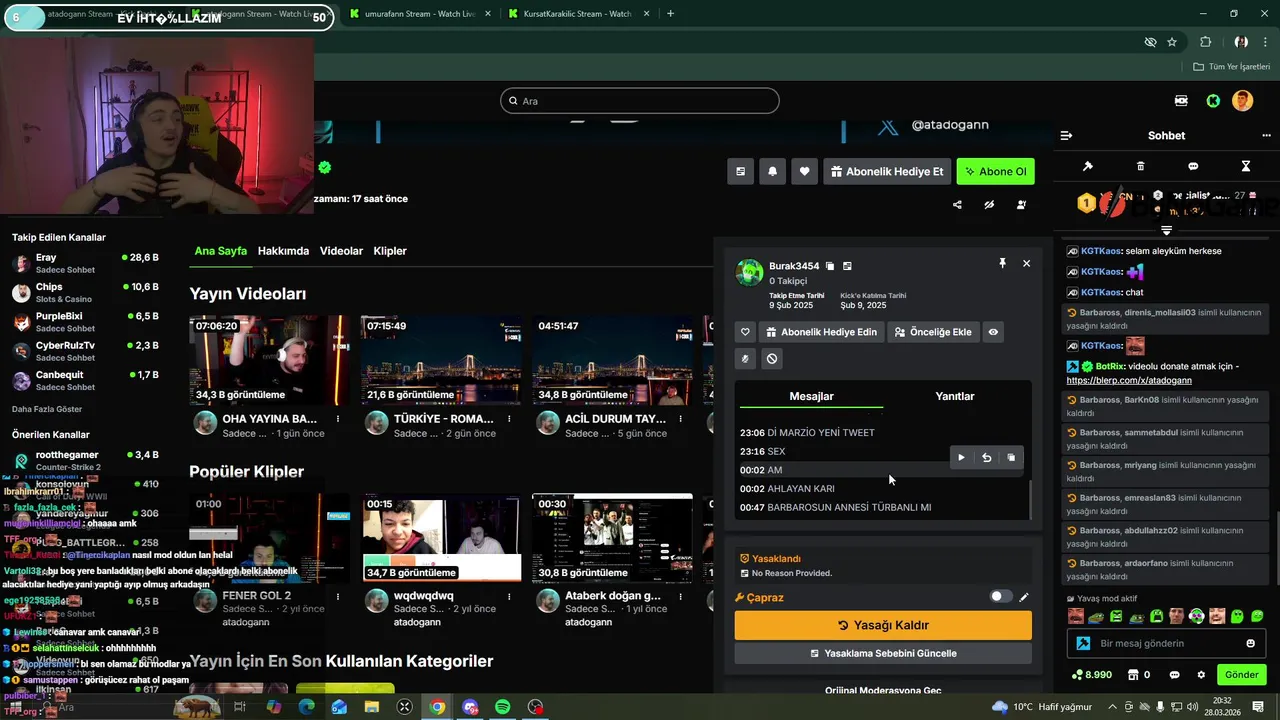
Task: Toggle the eye icon in user card
Action: (x=993, y=332)
